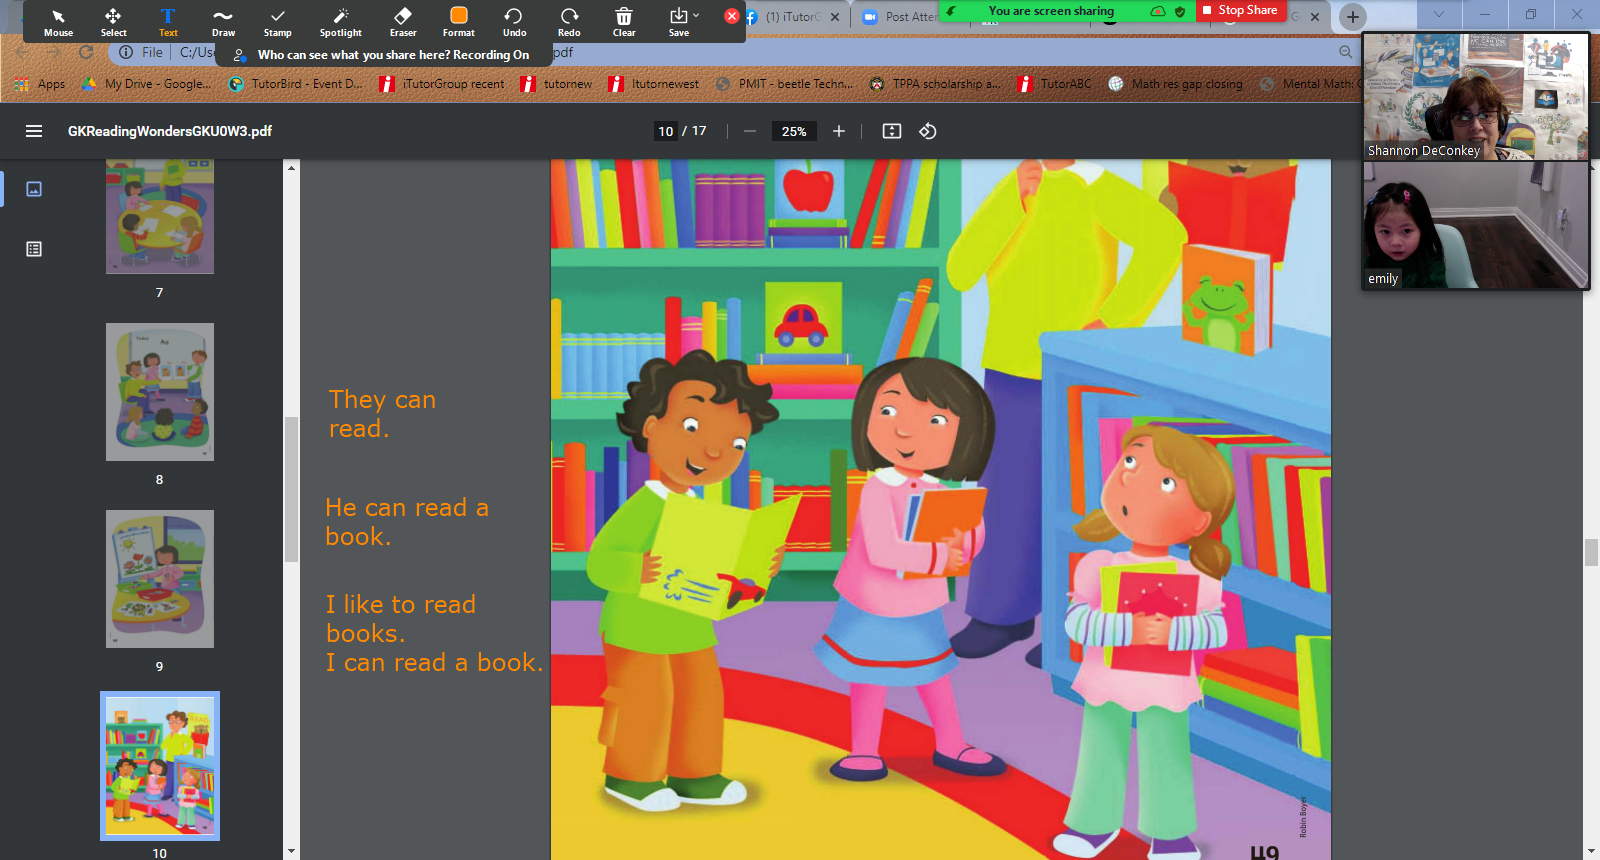1600x860 pixels.
Task: Click the Stop Share button
Action: [x=1240, y=10]
